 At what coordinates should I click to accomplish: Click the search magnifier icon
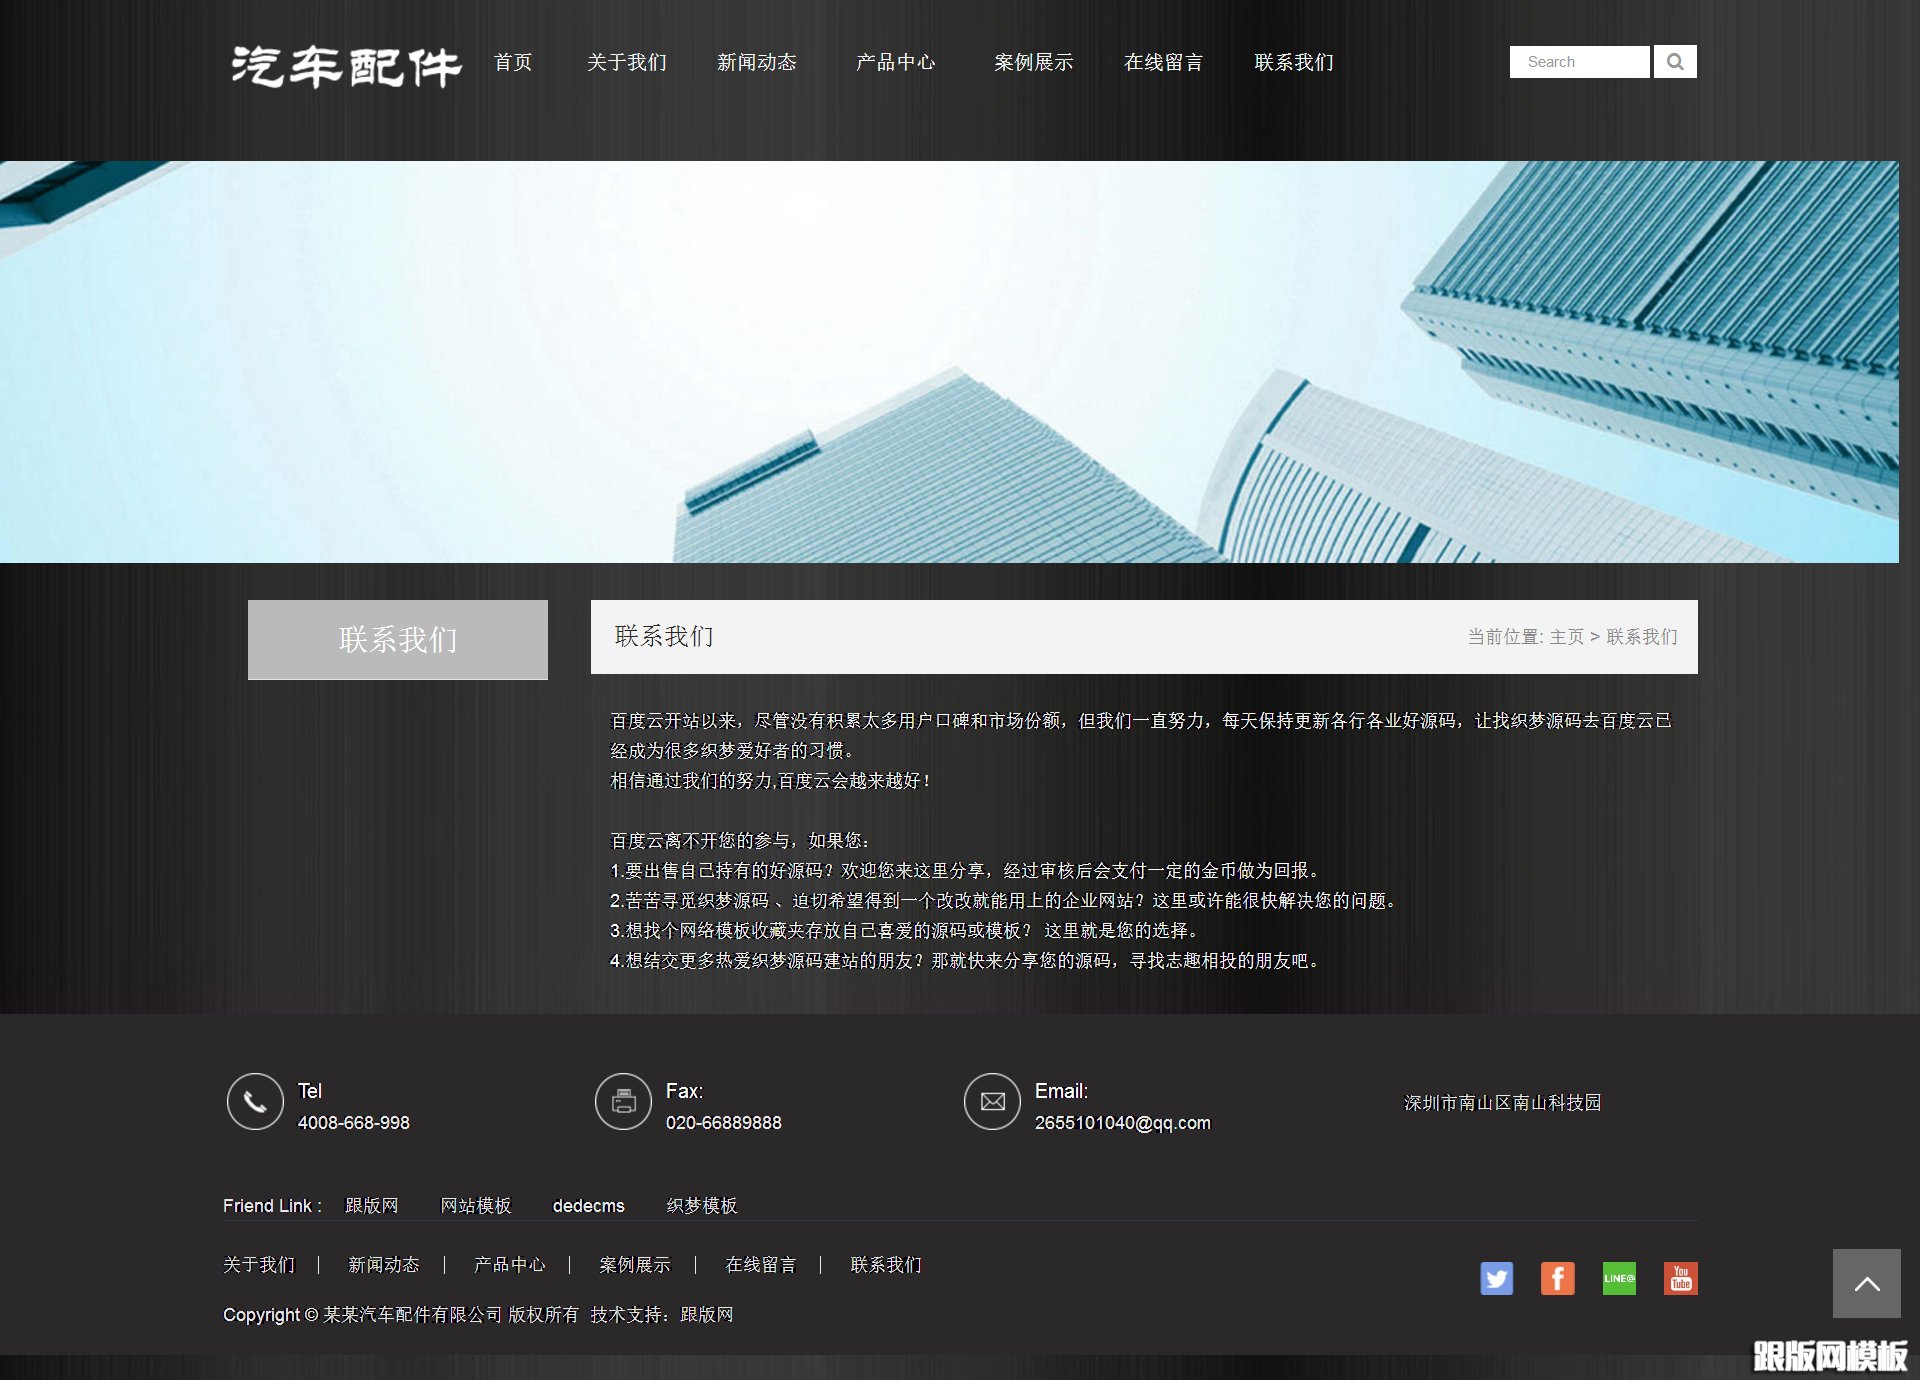[1674, 61]
